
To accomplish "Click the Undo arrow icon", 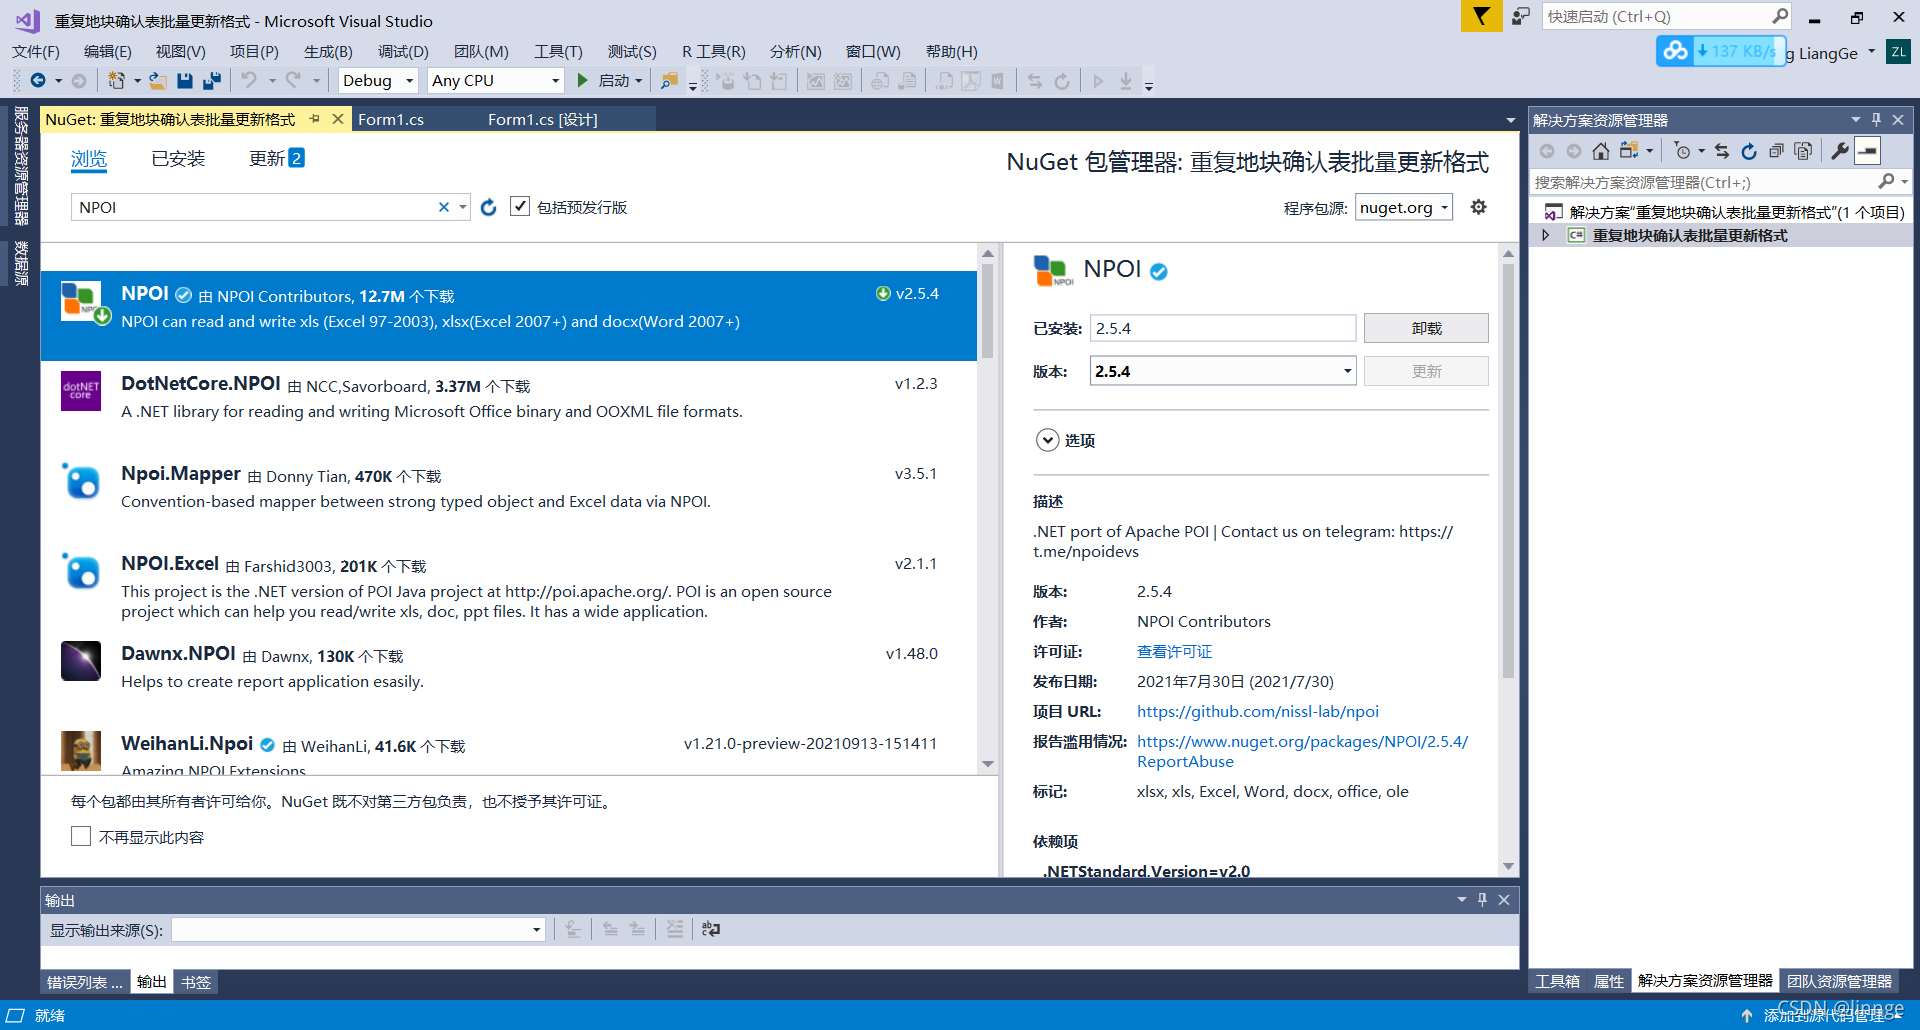I will pos(249,81).
